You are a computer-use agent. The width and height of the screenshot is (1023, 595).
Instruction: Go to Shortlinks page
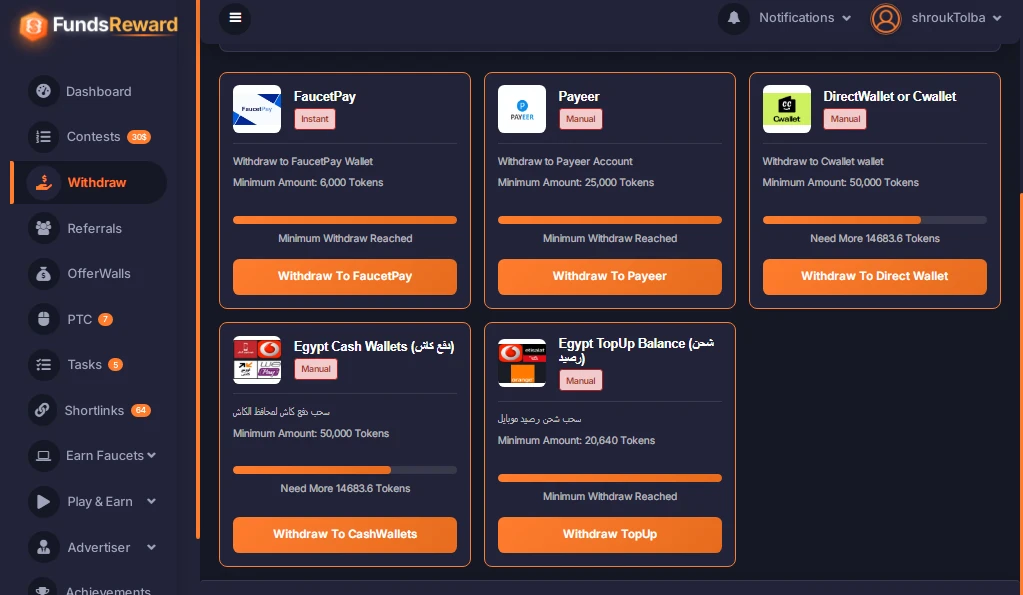click(x=94, y=410)
